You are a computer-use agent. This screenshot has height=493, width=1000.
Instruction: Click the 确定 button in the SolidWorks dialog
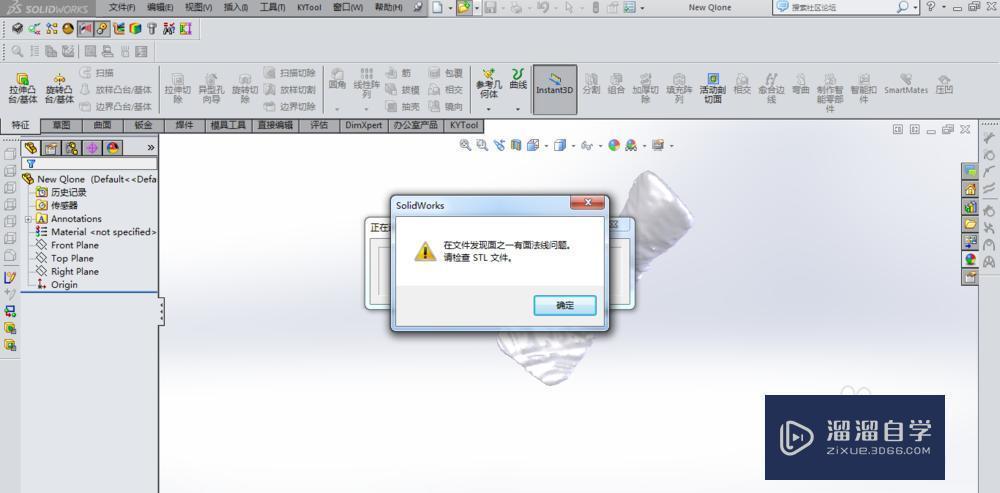[564, 305]
